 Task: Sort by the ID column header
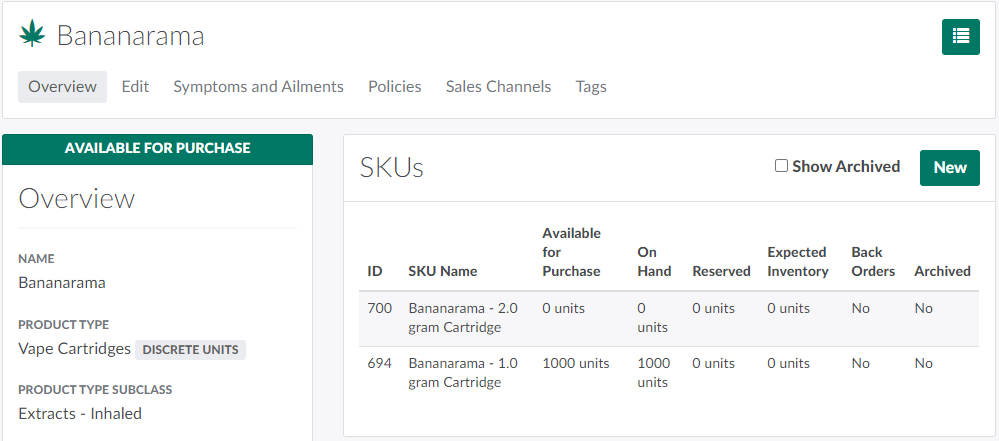pyautogui.click(x=375, y=271)
